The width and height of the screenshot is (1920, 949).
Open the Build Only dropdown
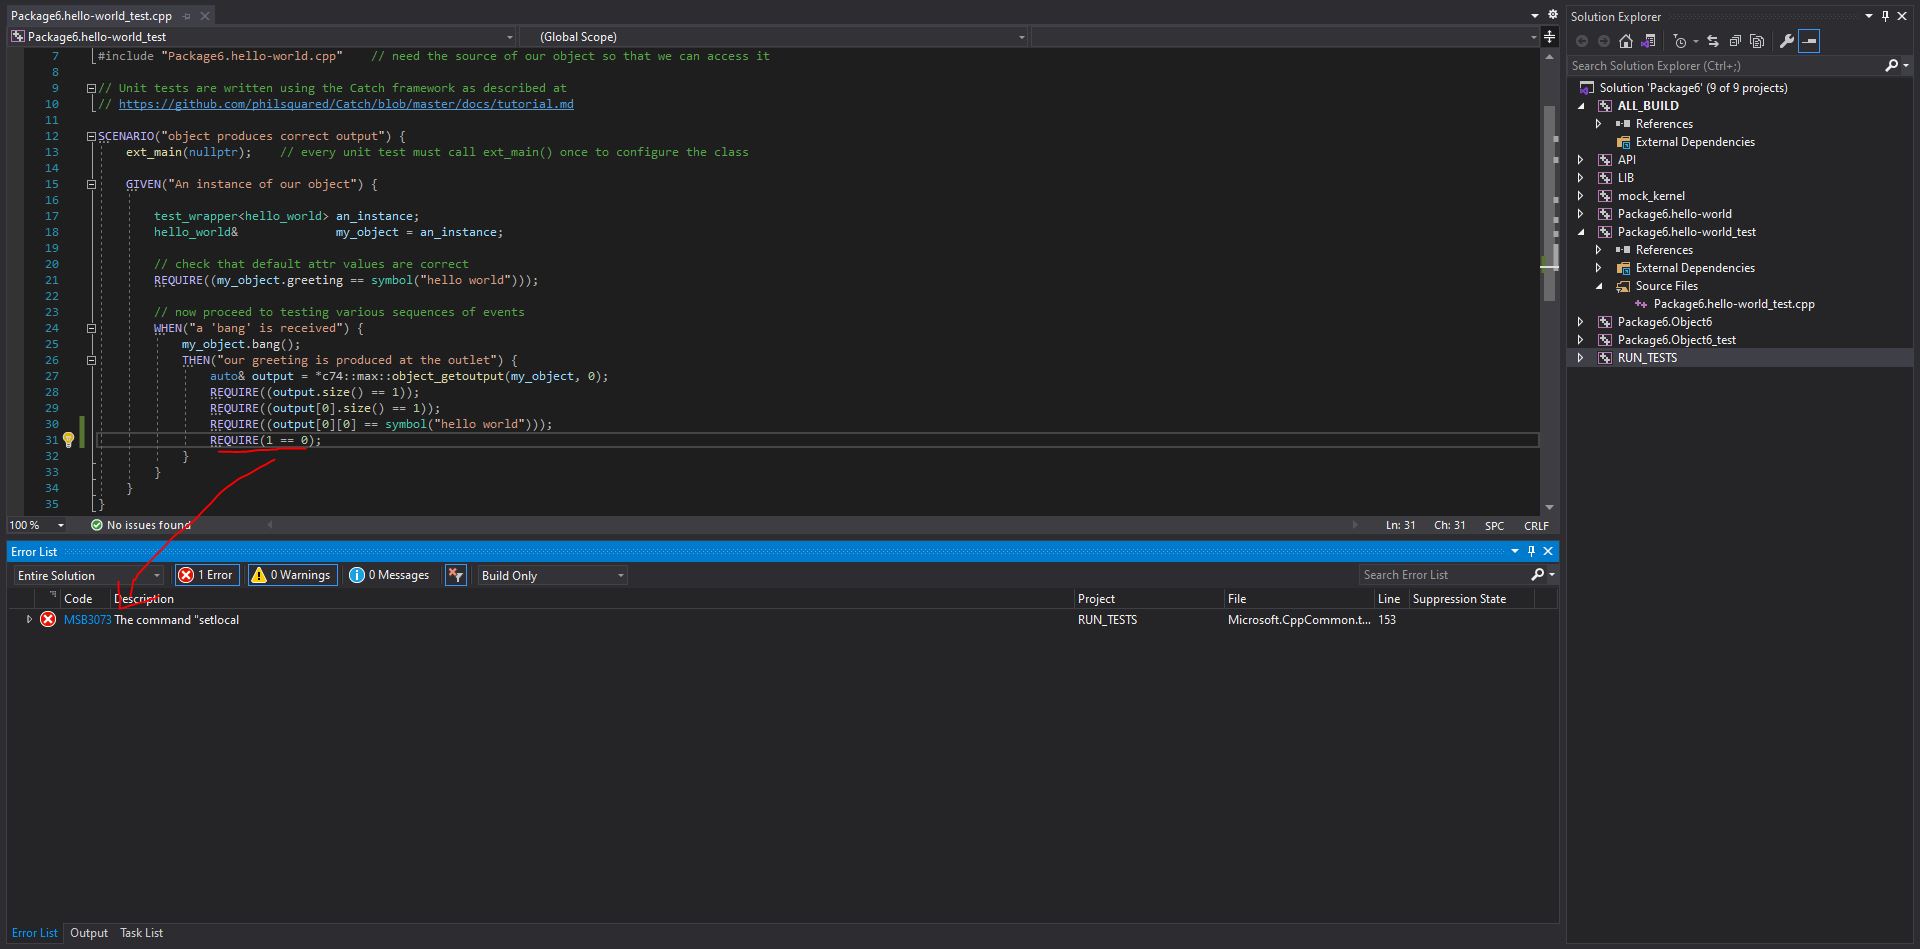552,576
